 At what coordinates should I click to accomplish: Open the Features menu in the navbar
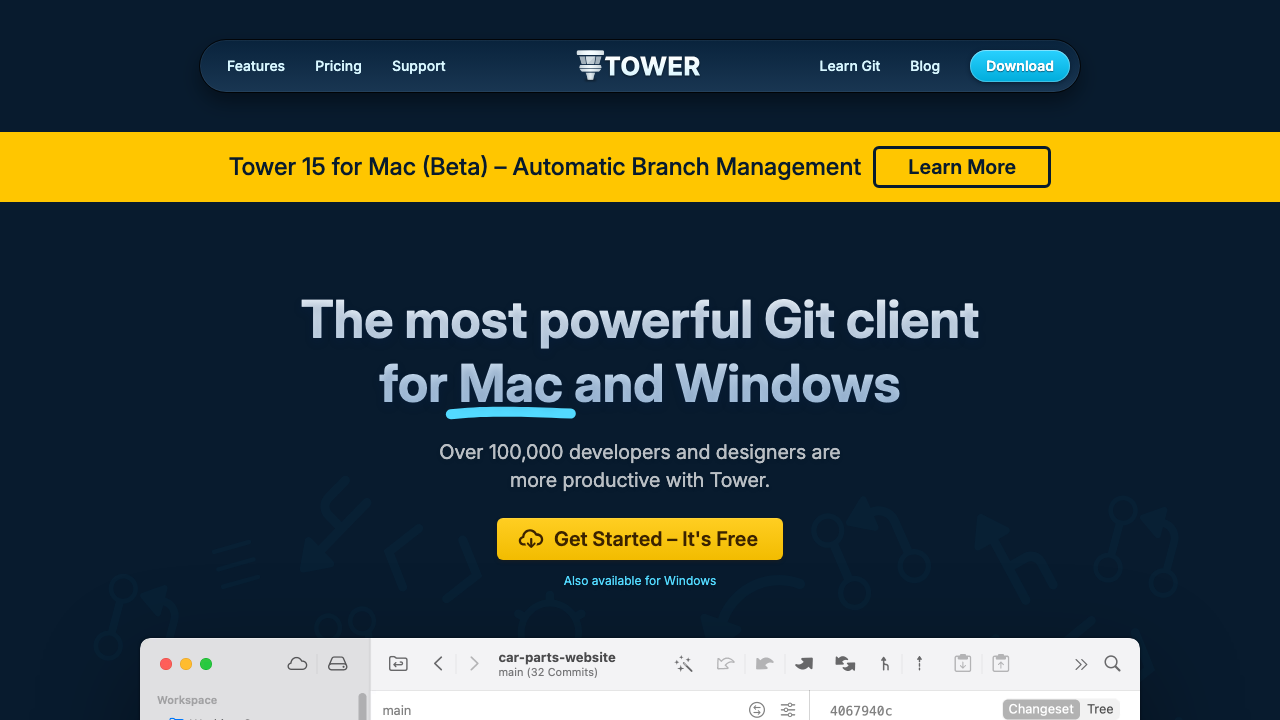(256, 66)
